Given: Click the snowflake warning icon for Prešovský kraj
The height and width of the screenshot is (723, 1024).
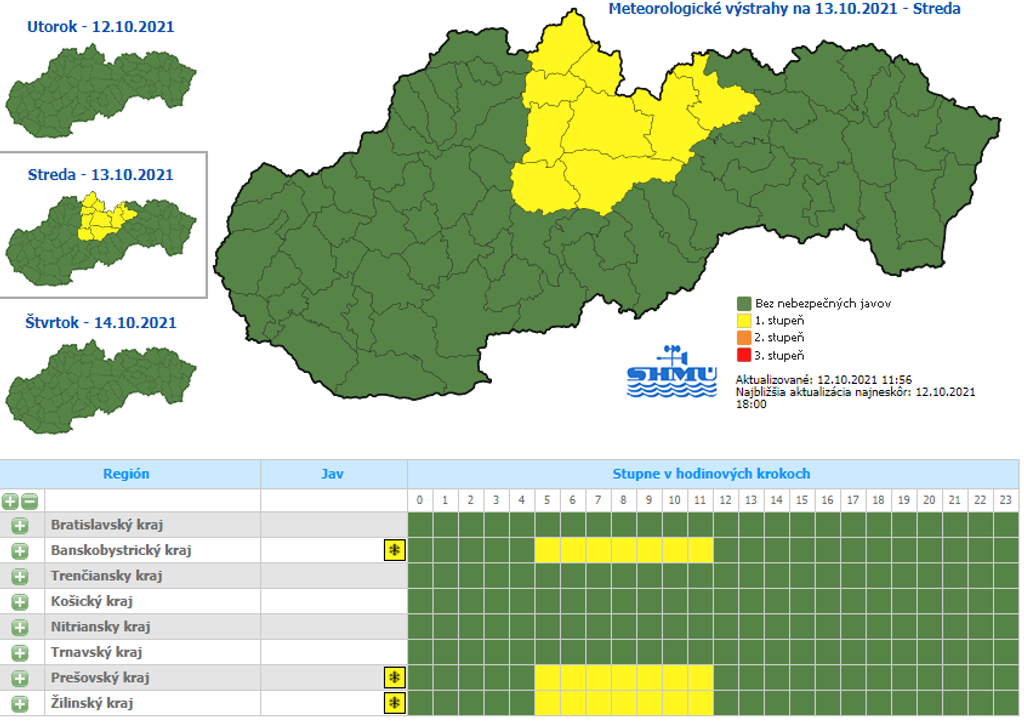Looking at the screenshot, I should (x=395, y=678).
